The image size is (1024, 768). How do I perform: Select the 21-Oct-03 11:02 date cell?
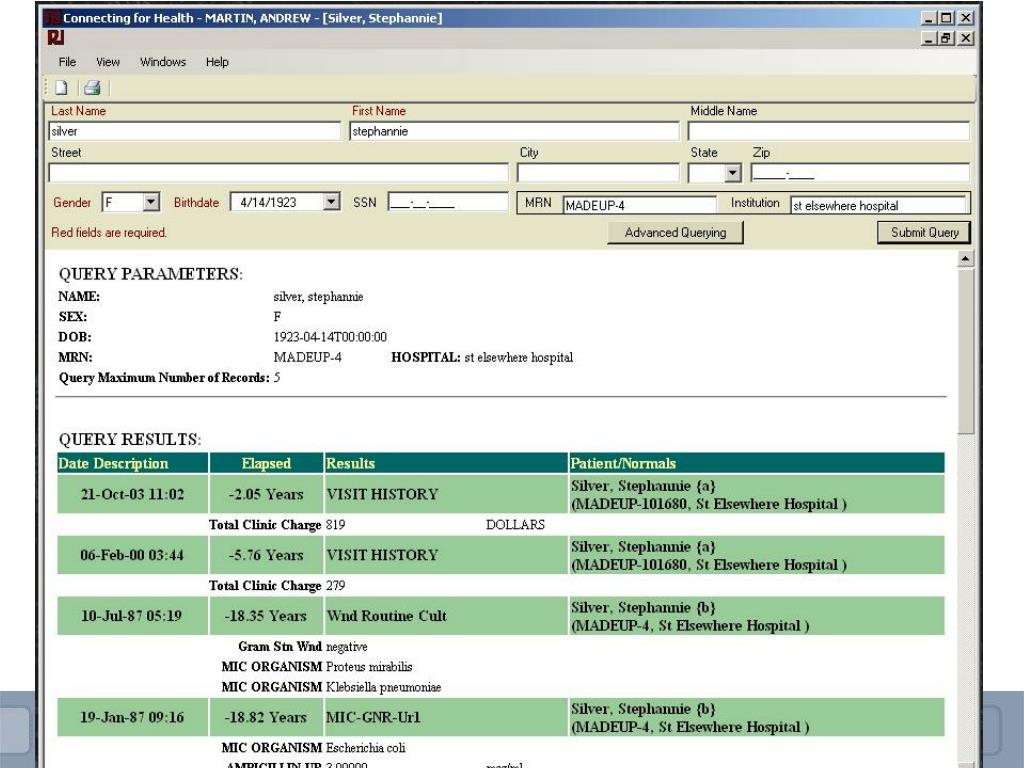tap(133, 494)
